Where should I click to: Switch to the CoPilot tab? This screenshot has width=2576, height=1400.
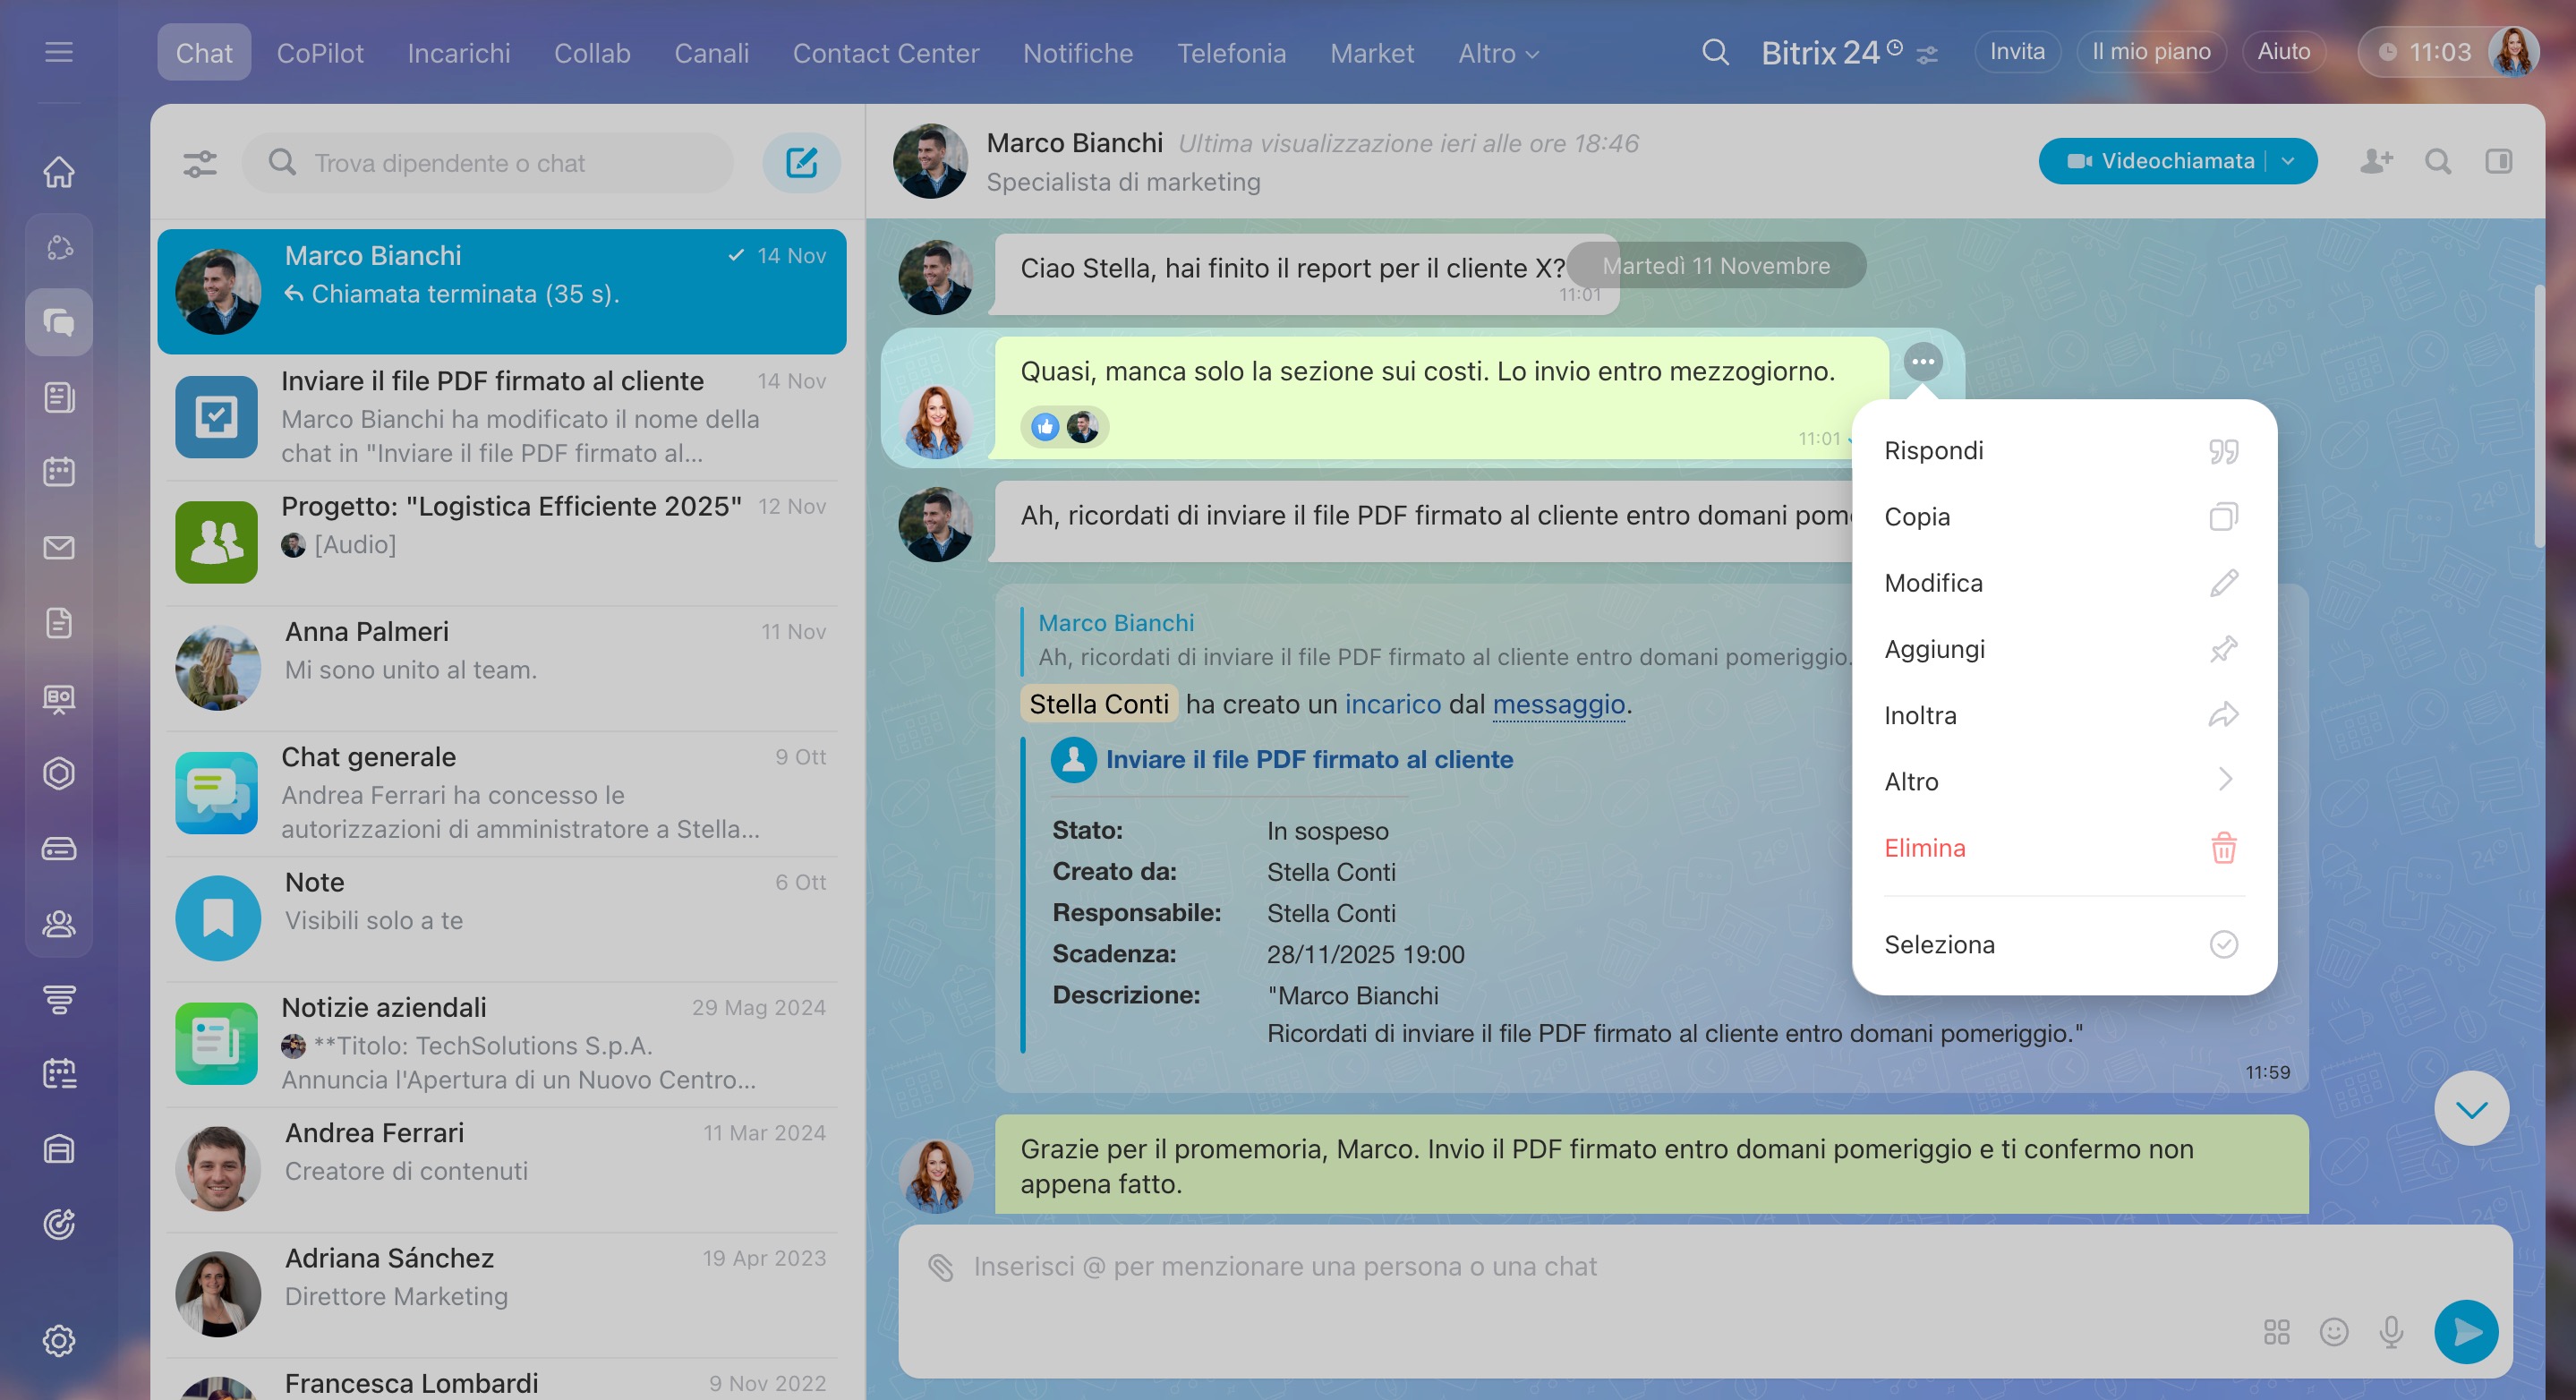(319, 53)
